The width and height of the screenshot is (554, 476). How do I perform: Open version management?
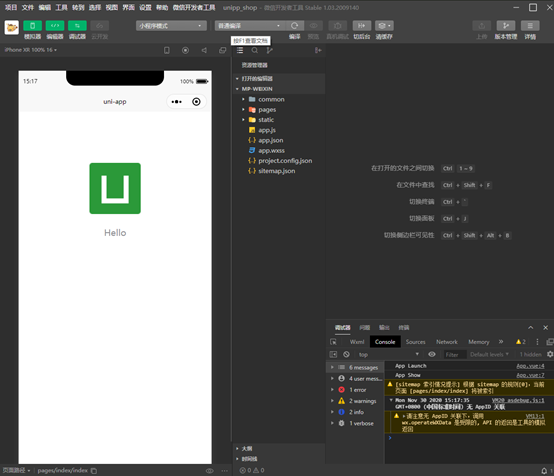tap(506, 26)
